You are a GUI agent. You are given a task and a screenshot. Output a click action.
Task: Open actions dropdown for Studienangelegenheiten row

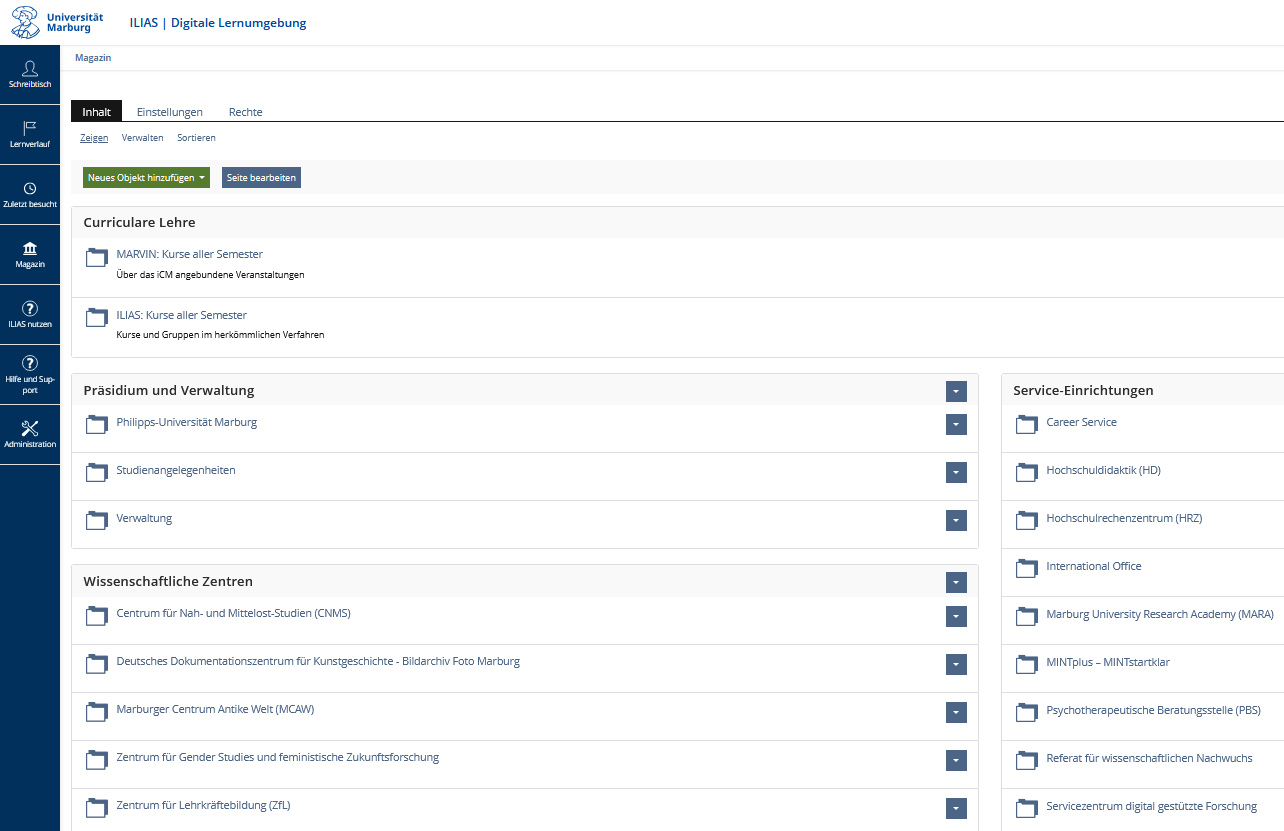tap(956, 473)
